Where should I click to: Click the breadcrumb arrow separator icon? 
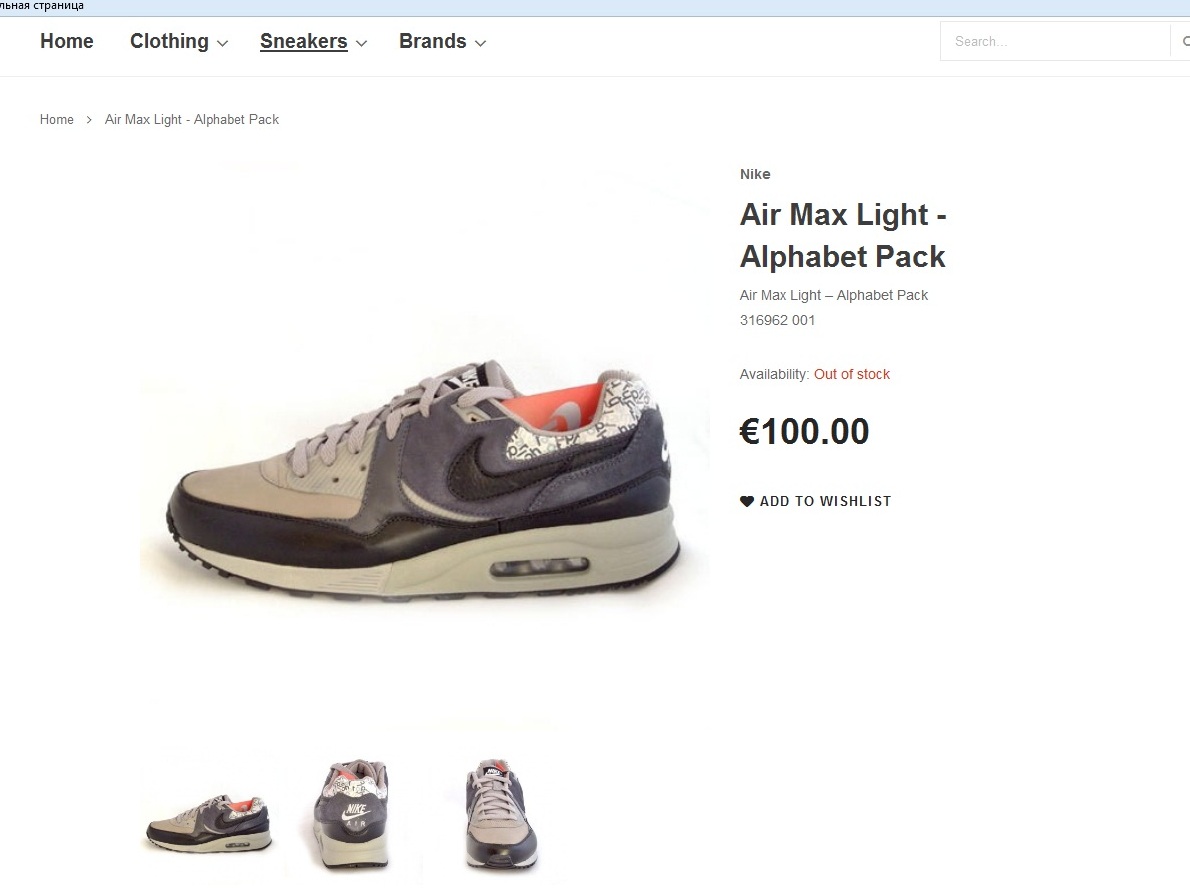[89, 120]
